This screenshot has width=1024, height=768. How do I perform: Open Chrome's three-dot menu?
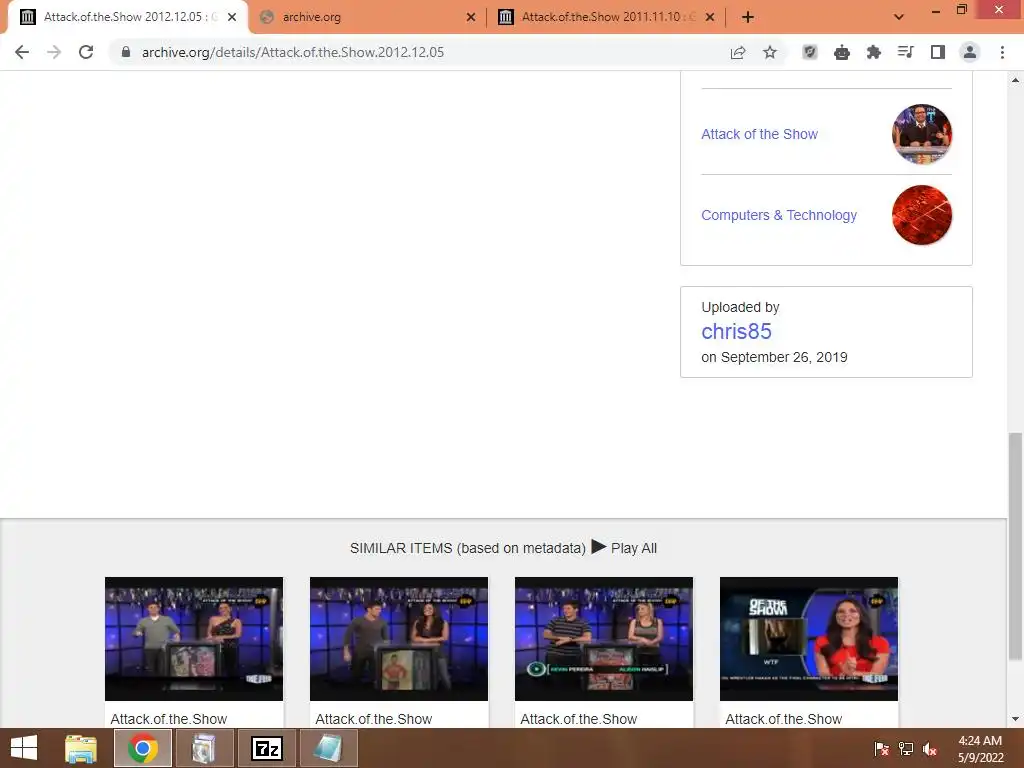click(x=1002, y=52)
